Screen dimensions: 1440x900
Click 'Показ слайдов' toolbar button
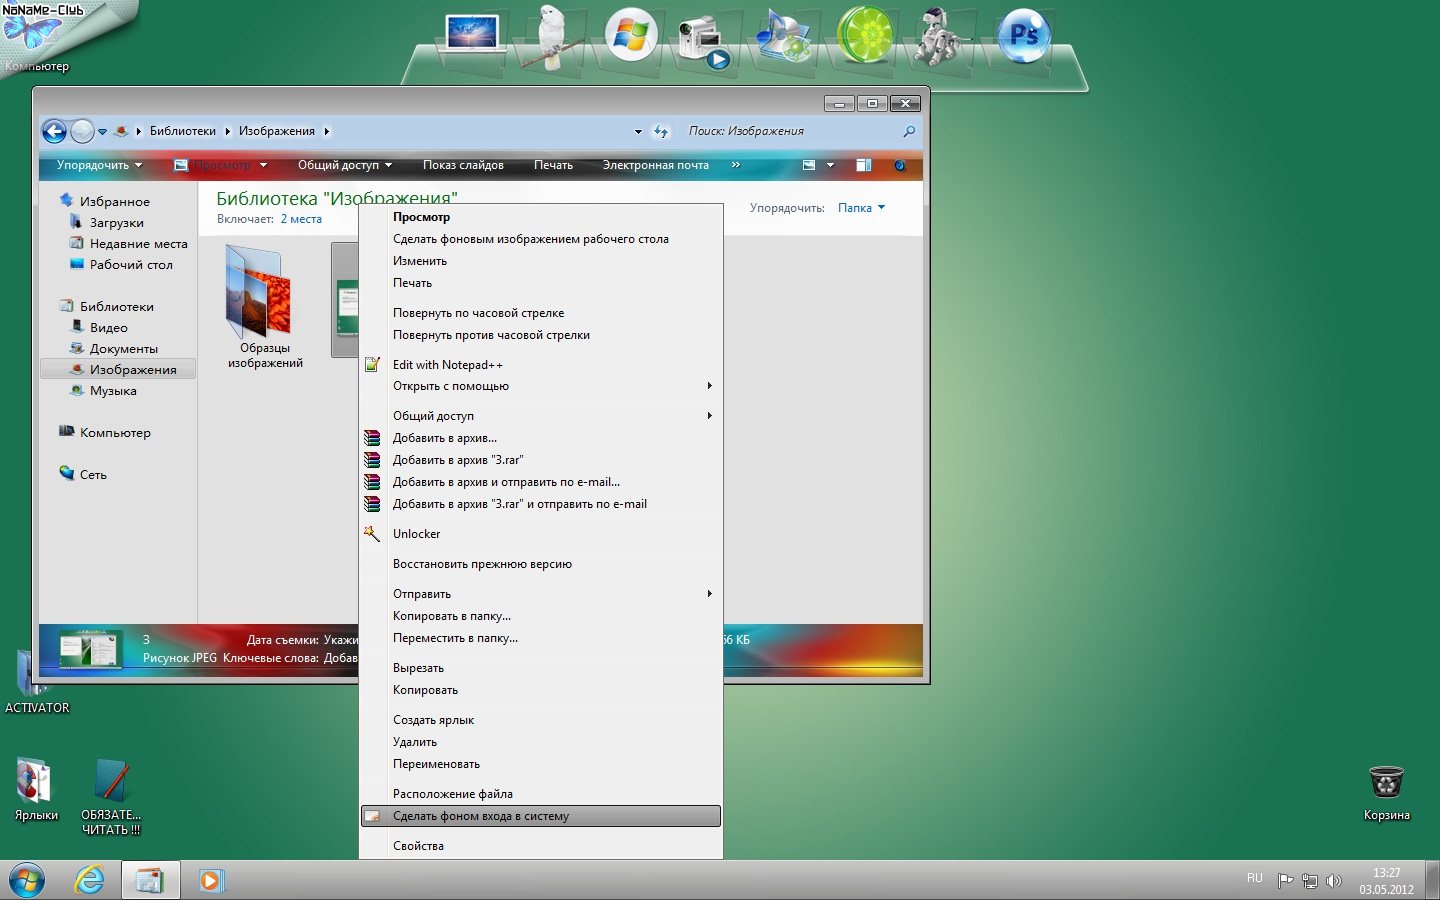point(463,165)
